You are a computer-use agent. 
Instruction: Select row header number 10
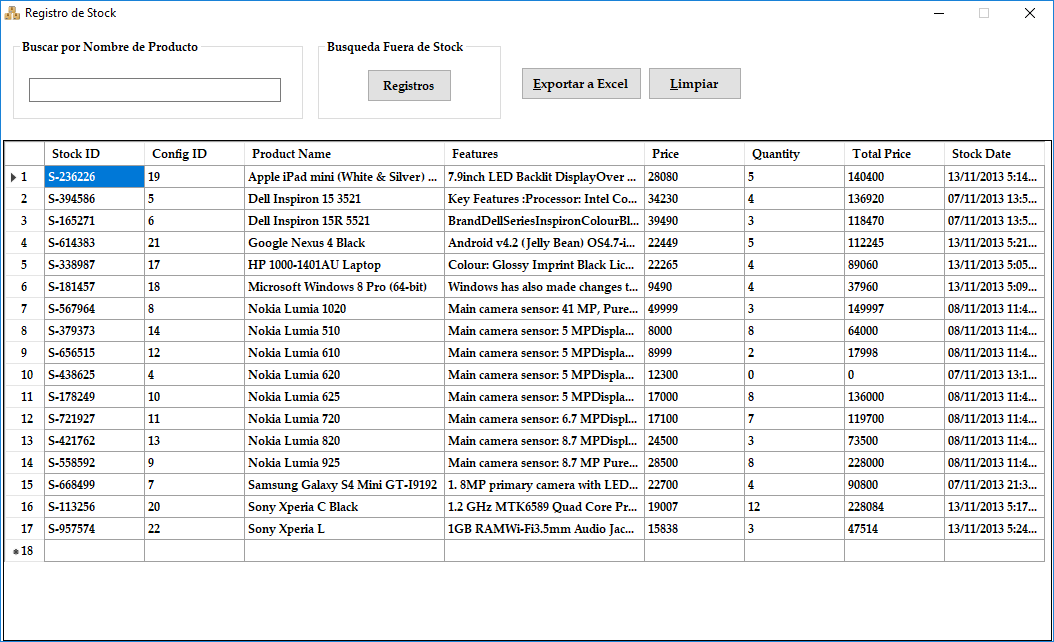click(24, 374)
